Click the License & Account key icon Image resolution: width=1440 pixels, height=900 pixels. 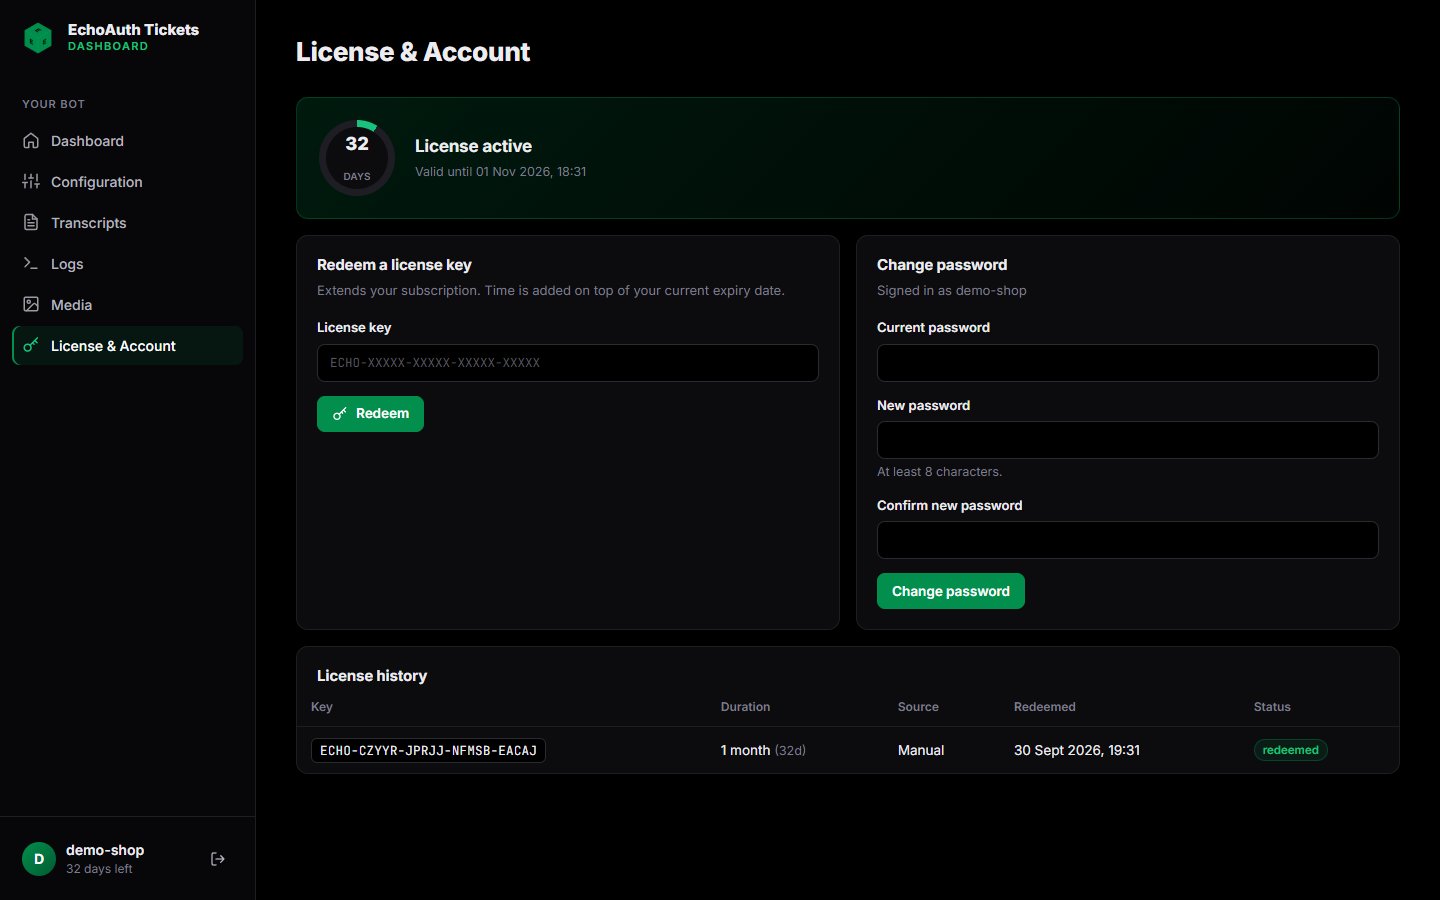(x=31, y=346)
